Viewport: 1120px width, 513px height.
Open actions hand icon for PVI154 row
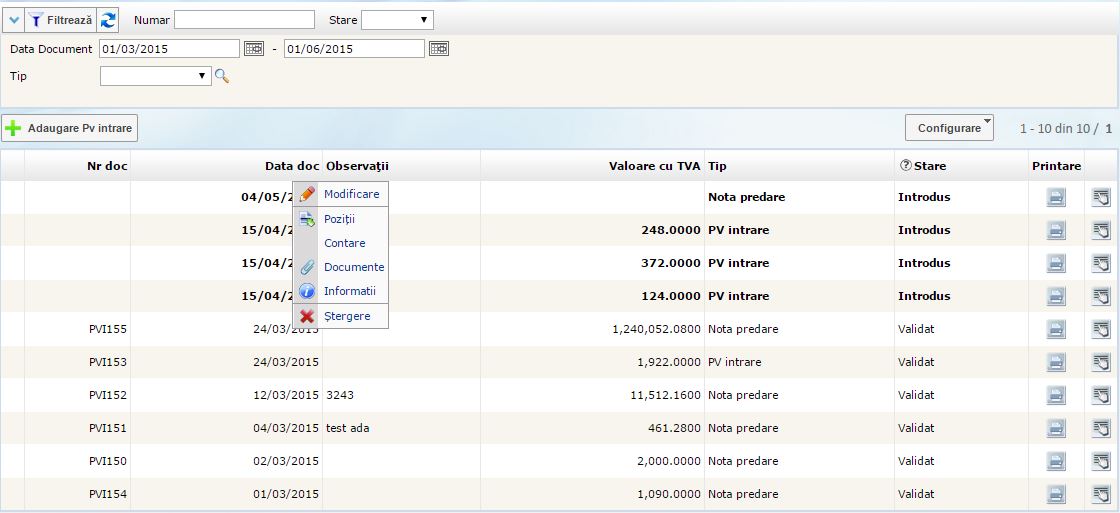[x=1101, y=494]
